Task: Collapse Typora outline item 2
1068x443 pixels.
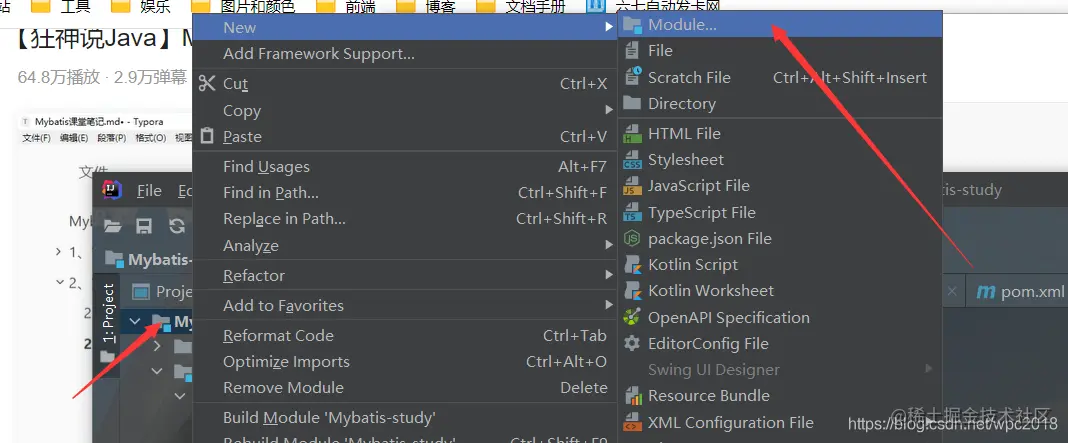Action: pos(59,281)
